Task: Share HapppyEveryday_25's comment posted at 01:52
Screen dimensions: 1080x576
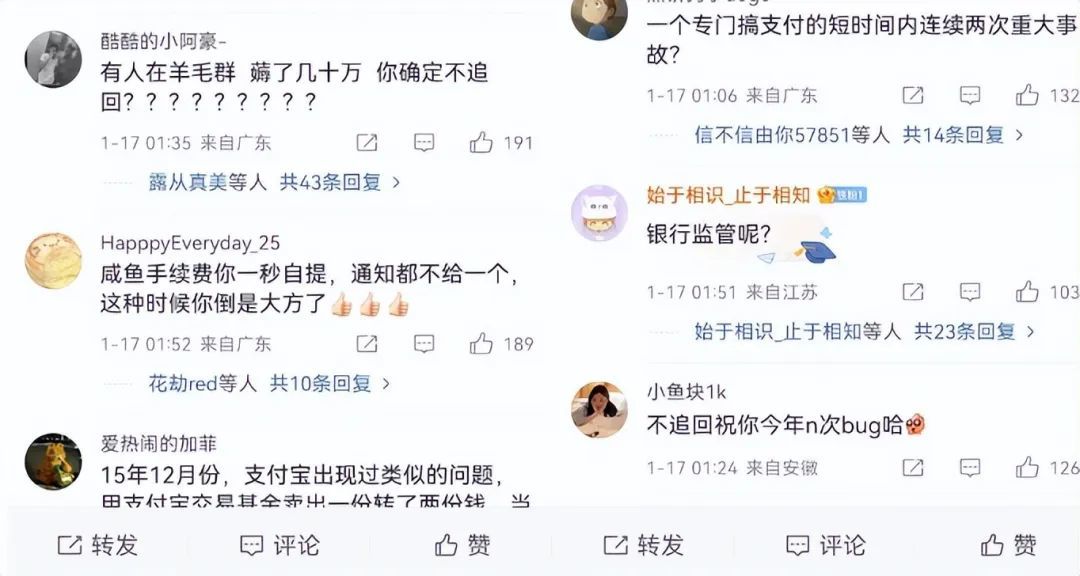Action: [x=366, y=344]
